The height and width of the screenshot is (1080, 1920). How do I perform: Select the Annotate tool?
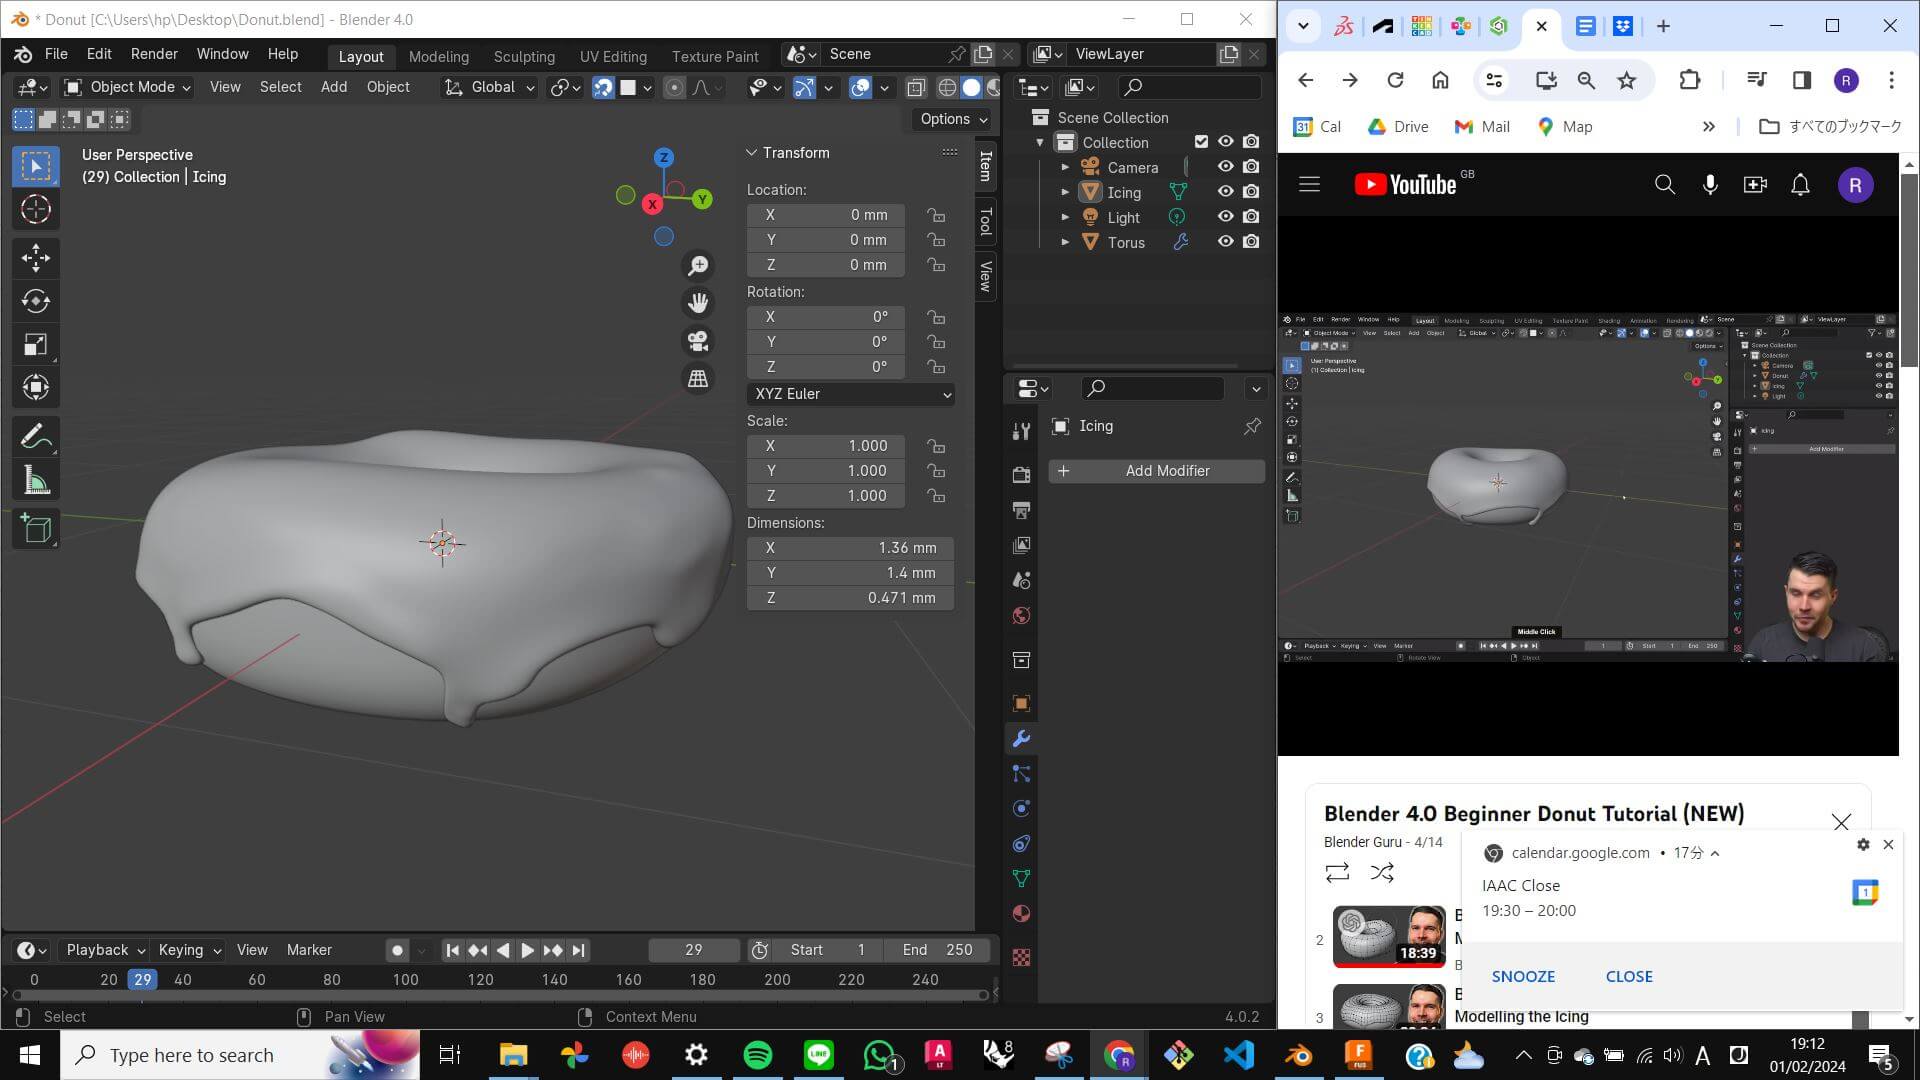36,436
